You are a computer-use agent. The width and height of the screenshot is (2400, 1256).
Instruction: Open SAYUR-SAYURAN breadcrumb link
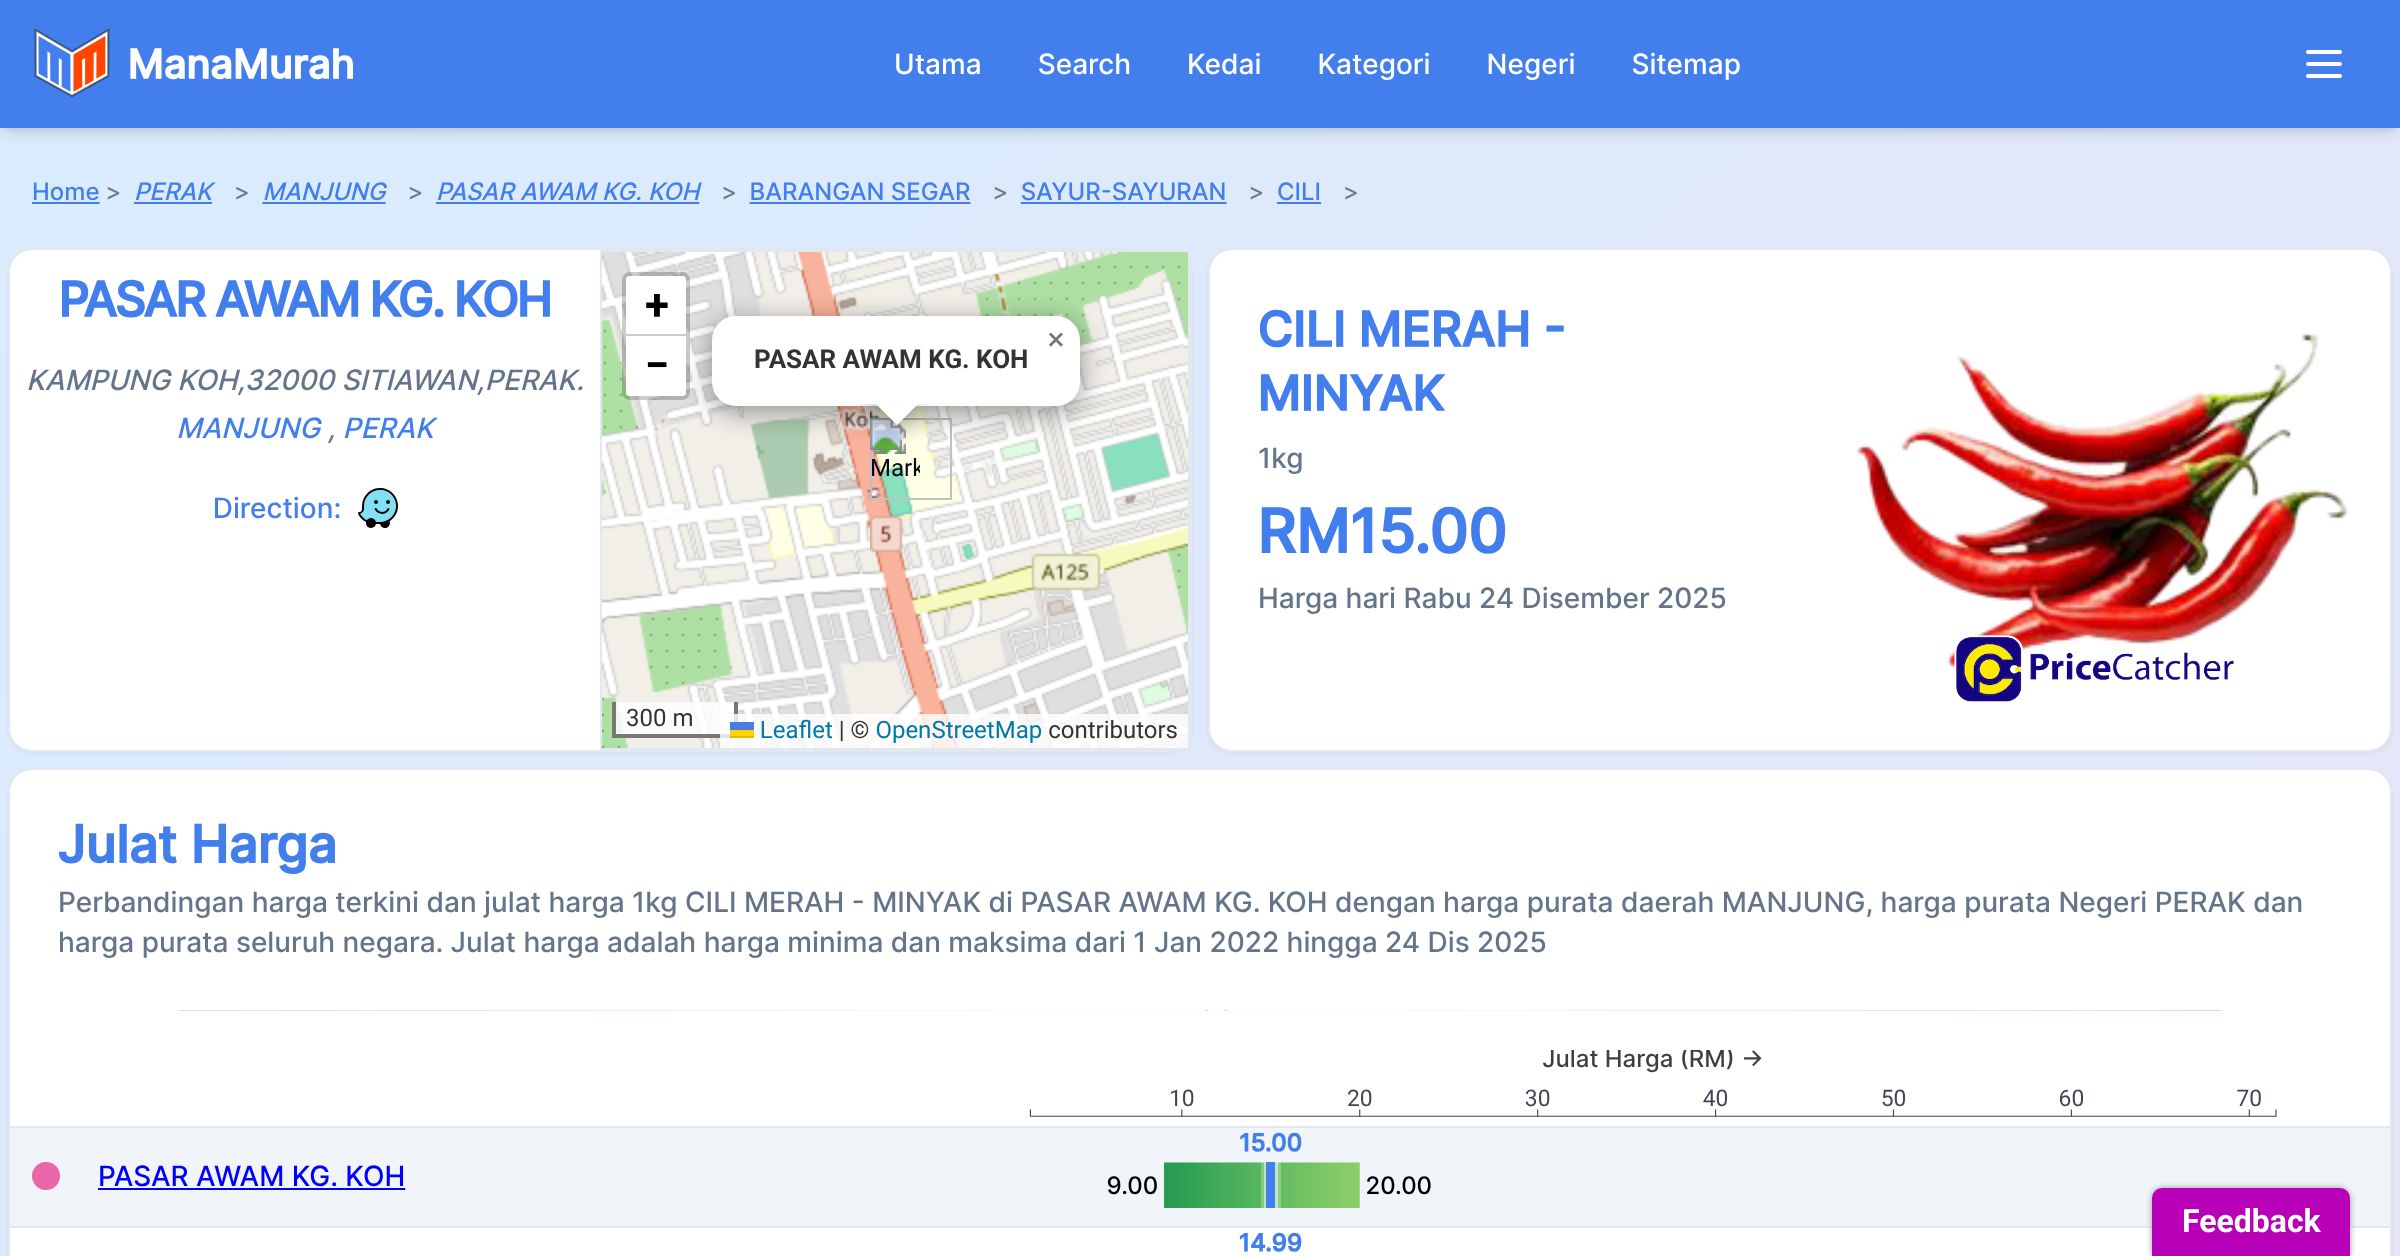pyautogui.click(x=1122, y=191)
